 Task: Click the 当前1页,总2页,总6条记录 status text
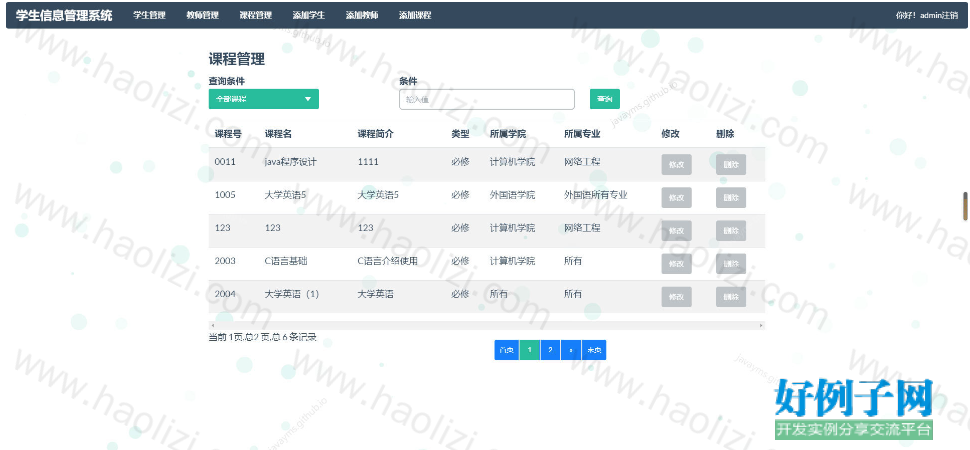pyautogui.click(x=262, y=337)
